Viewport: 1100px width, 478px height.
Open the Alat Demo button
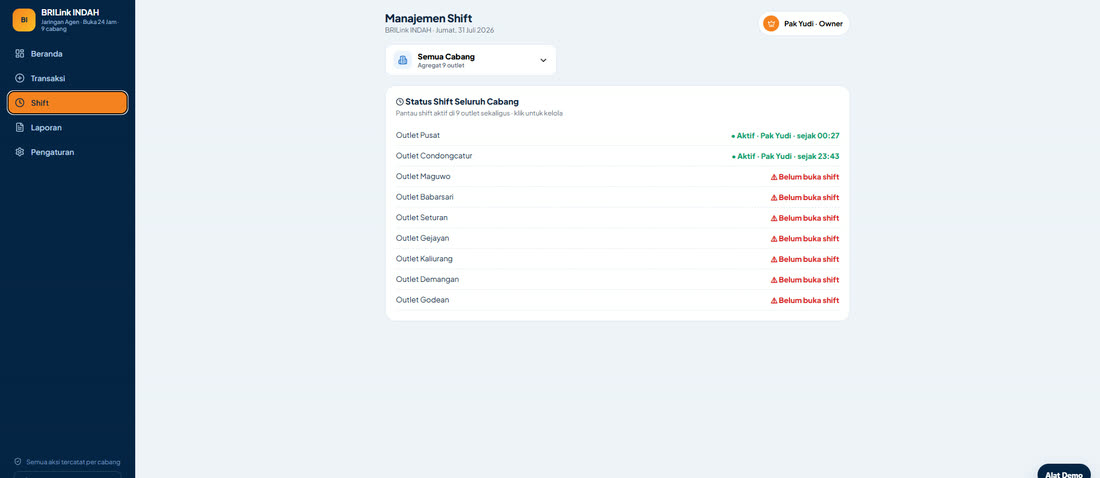tap(1064, 472)
